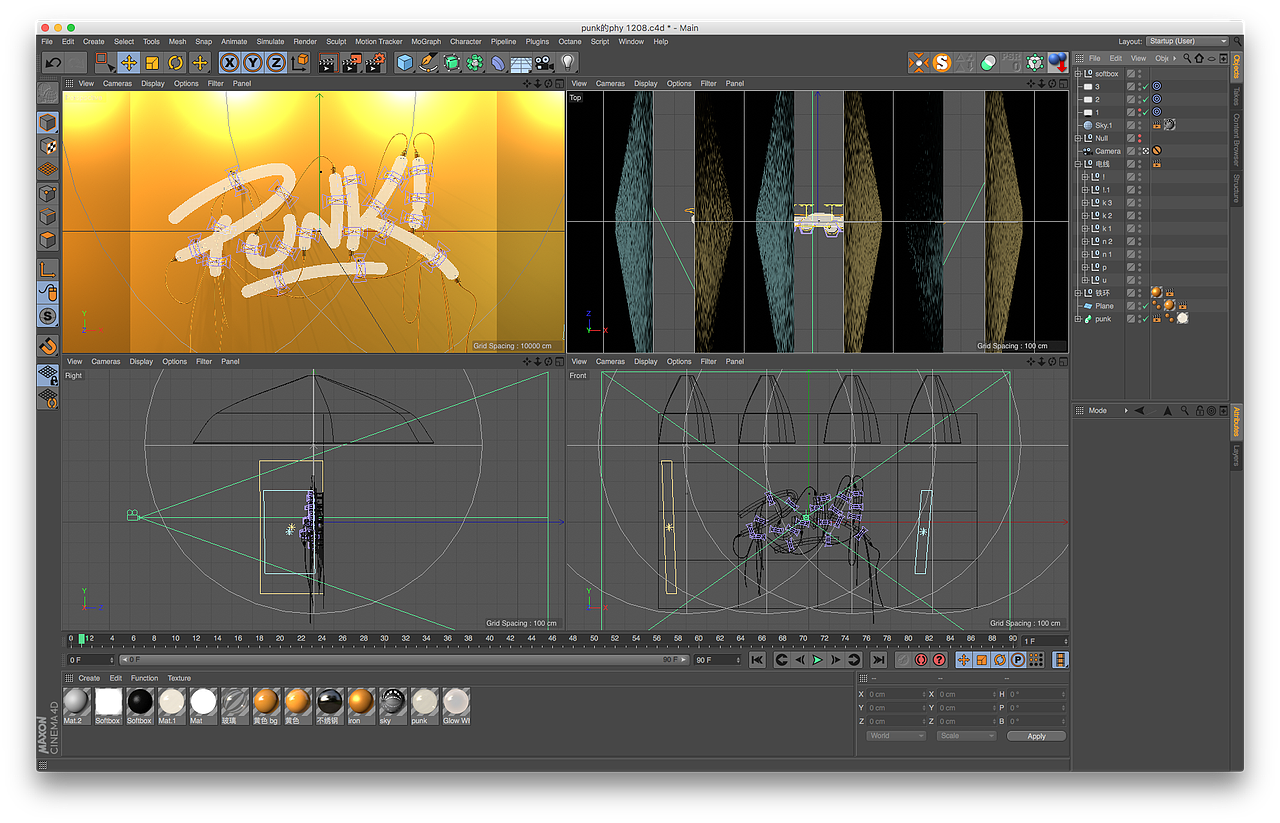Open the Layout dropdown
Screen dimensions: 1280x823
1187,41
